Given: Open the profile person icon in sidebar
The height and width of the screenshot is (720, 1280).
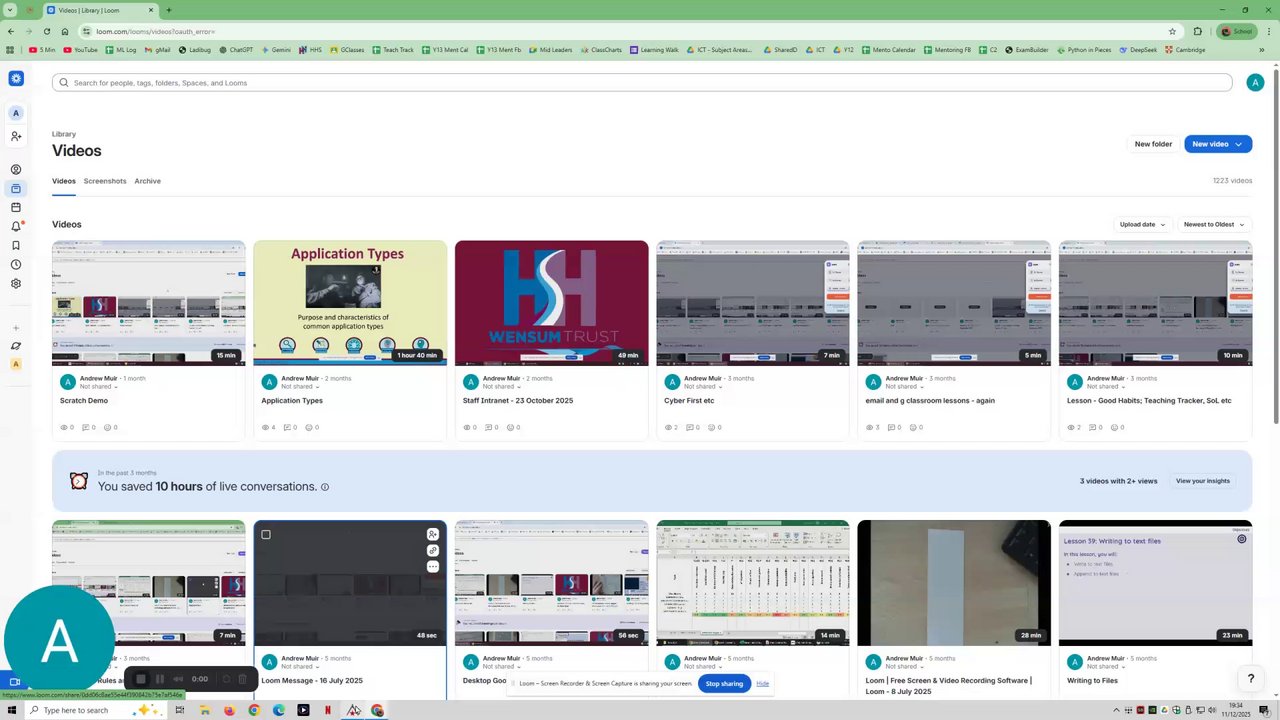Looking at the screenshot, I should tap(16, 170).
